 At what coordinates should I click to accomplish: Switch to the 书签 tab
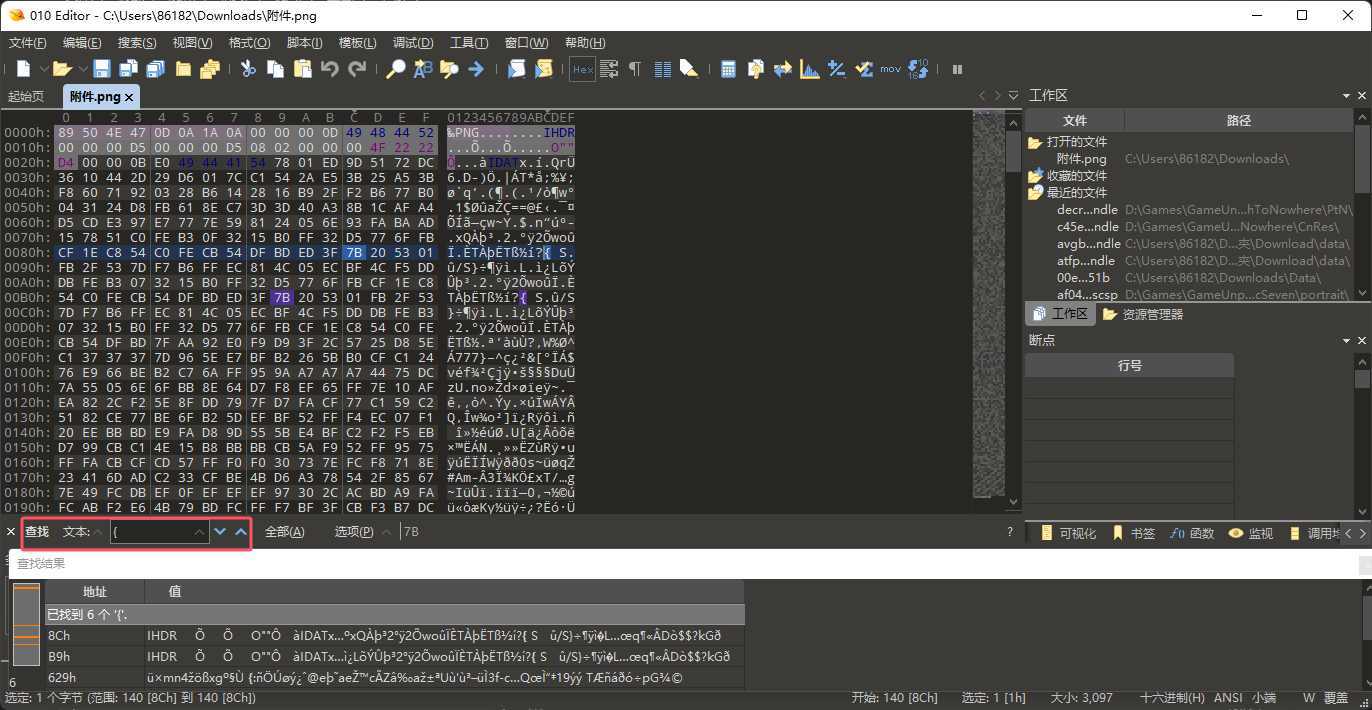[x=1133, y=533]
